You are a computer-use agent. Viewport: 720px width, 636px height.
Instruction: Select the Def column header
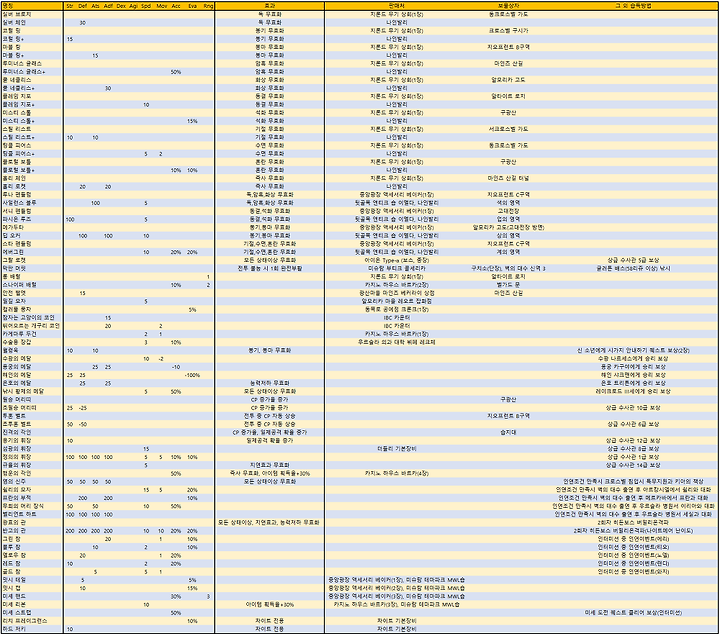point(82,6)
